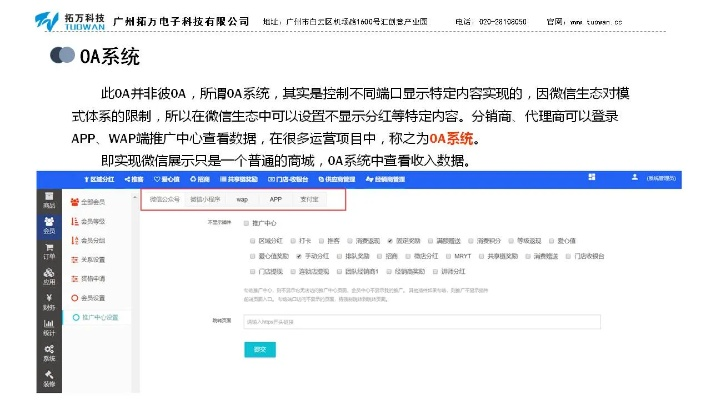Enable the 区域分红 checkbox

(x=250, y=241)
